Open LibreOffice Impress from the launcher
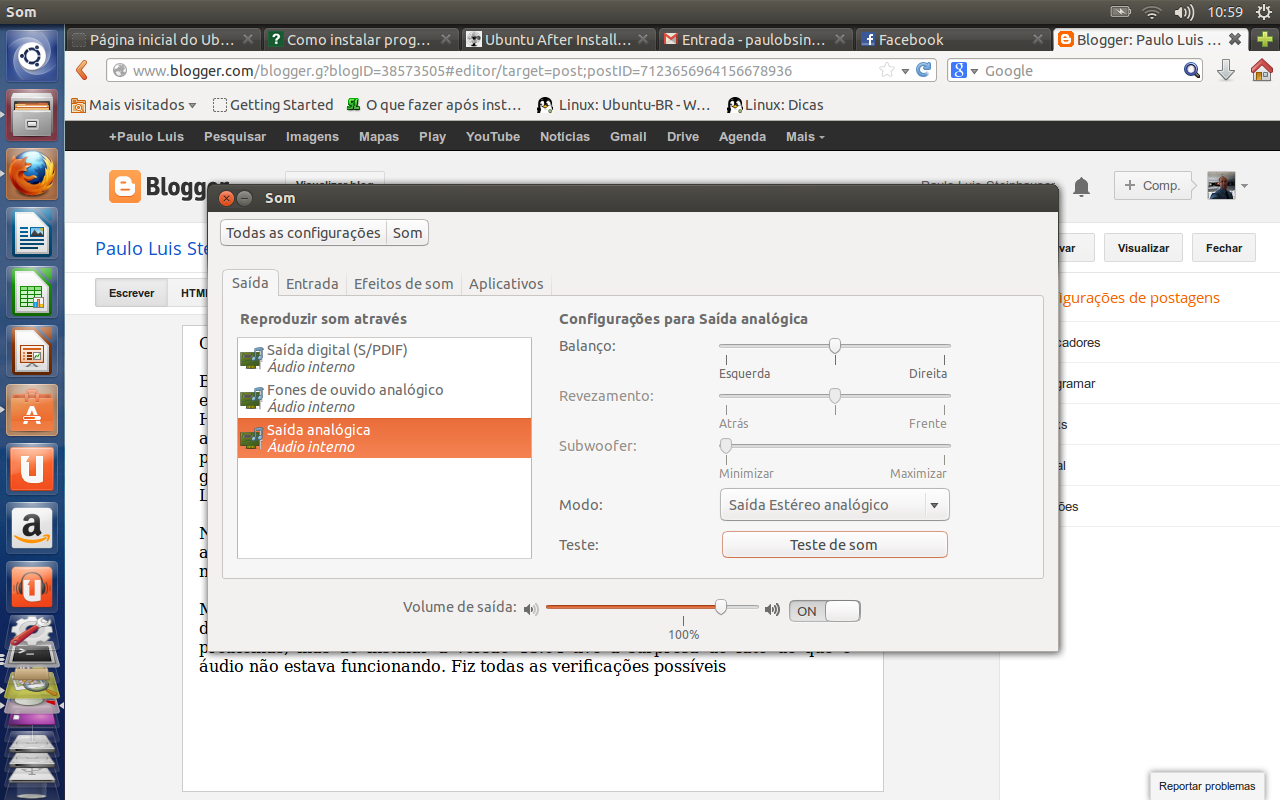Image resolution: width=1280 pixels, height=800 pixels. (32, 353)
